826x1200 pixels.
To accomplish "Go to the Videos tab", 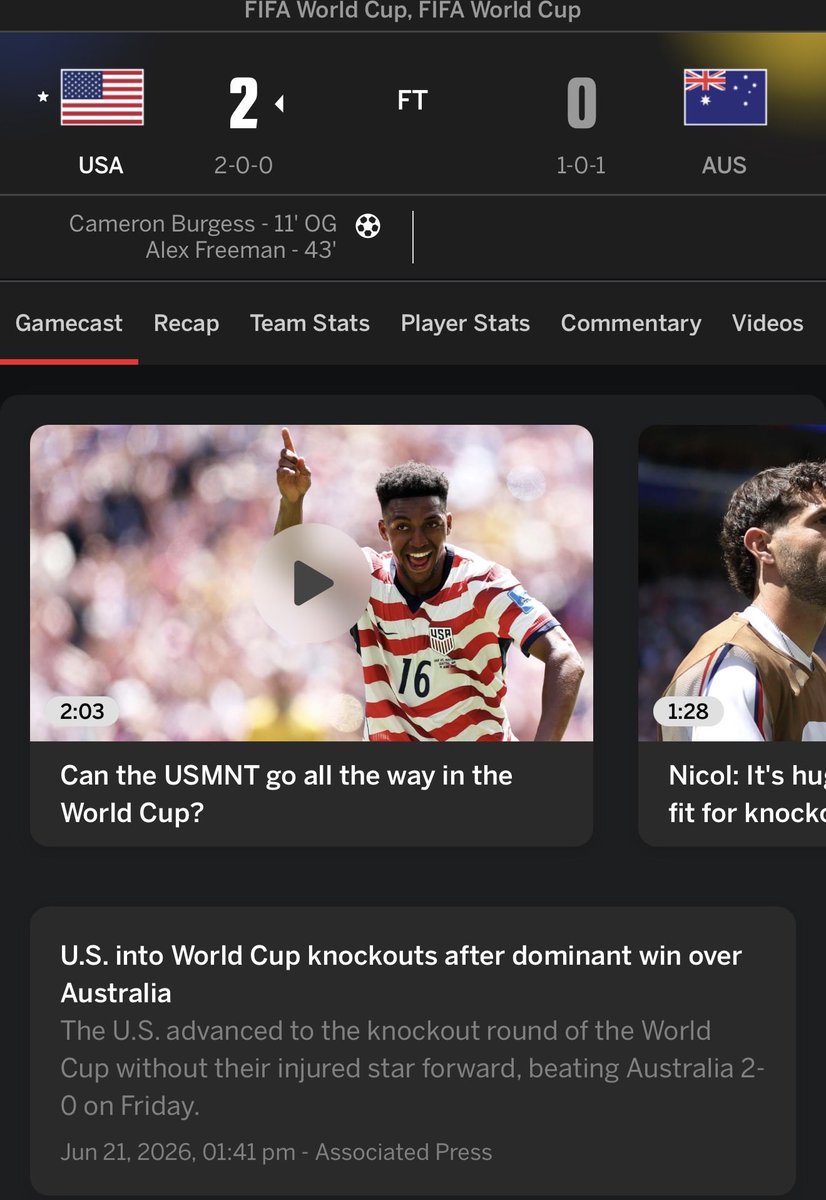I will (767, 323).
